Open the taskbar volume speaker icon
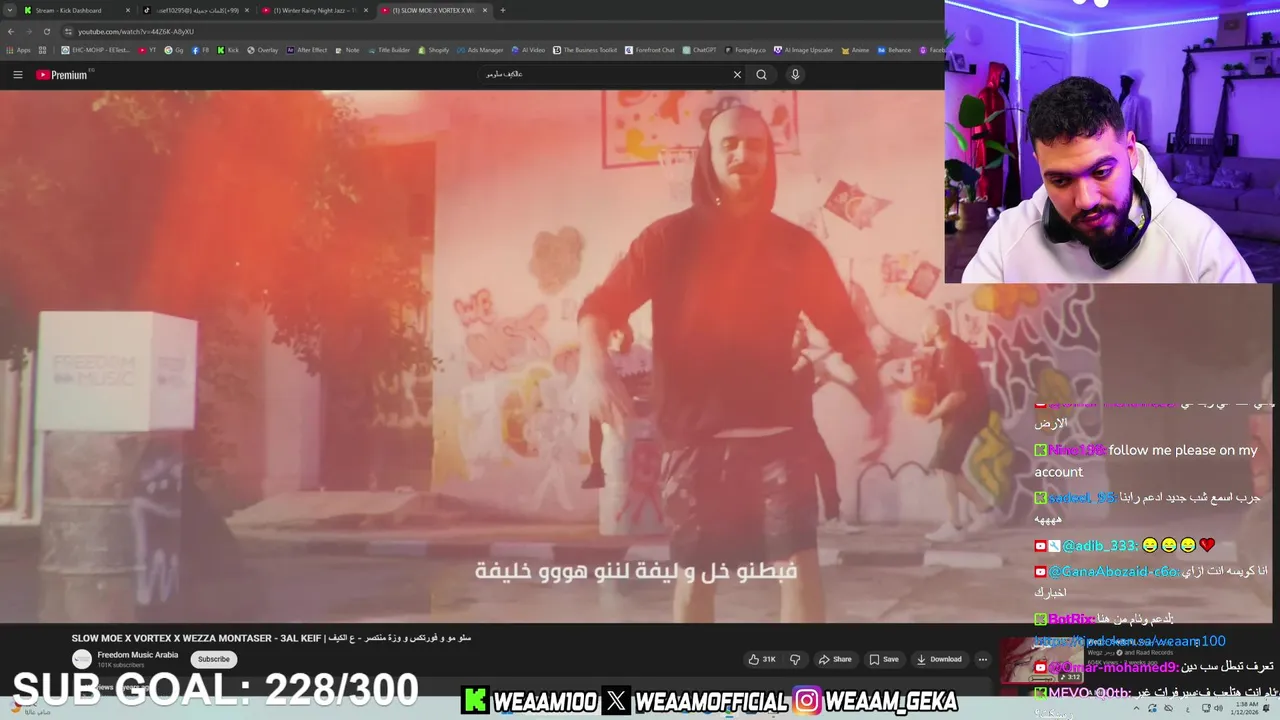Image resolution: width=1280 pixels, height=720 pixels. tap(1218, 708)
